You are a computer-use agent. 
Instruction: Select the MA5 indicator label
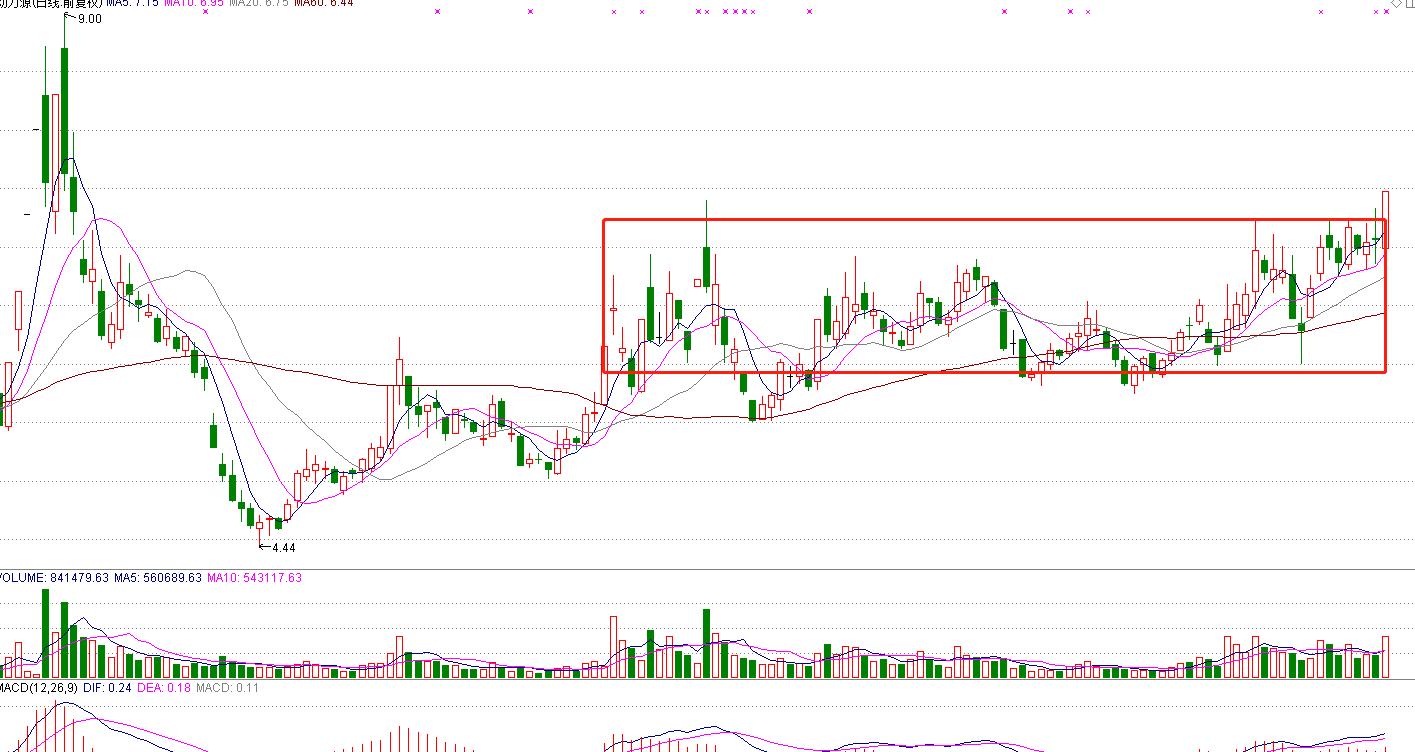(x=132, y=4)
